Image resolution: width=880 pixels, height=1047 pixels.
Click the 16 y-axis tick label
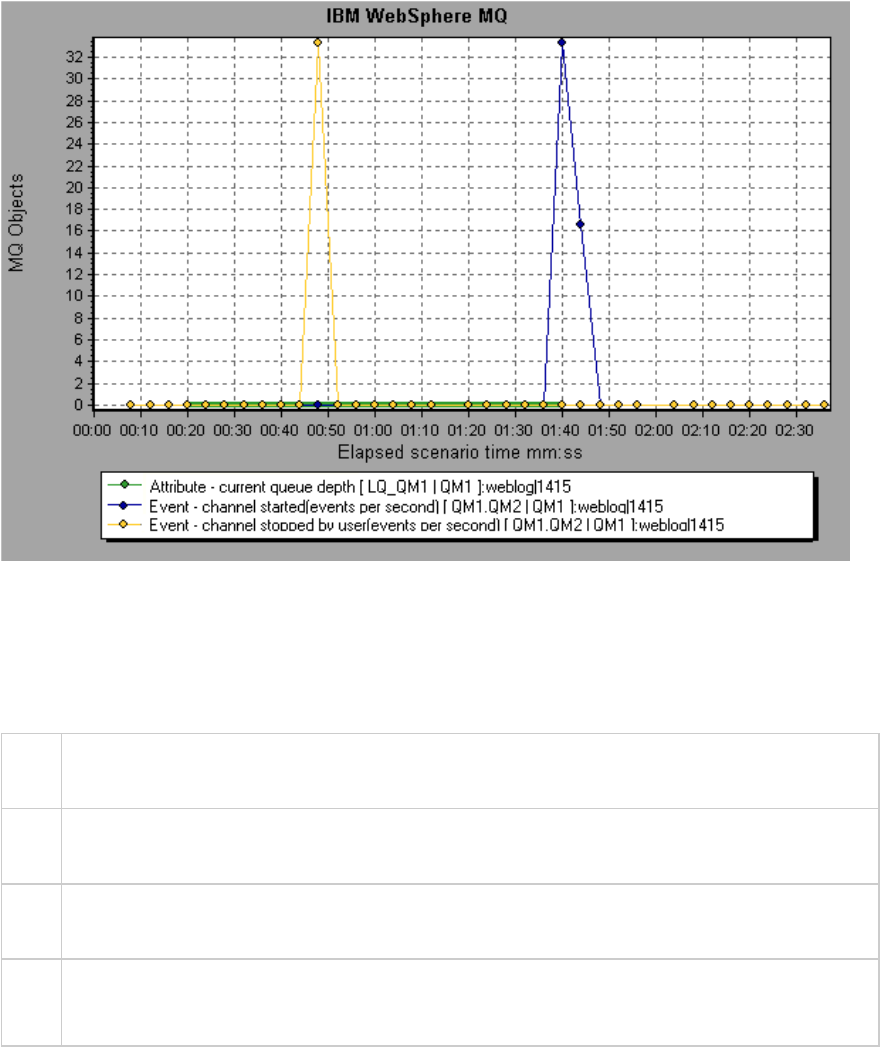(74, 230)
